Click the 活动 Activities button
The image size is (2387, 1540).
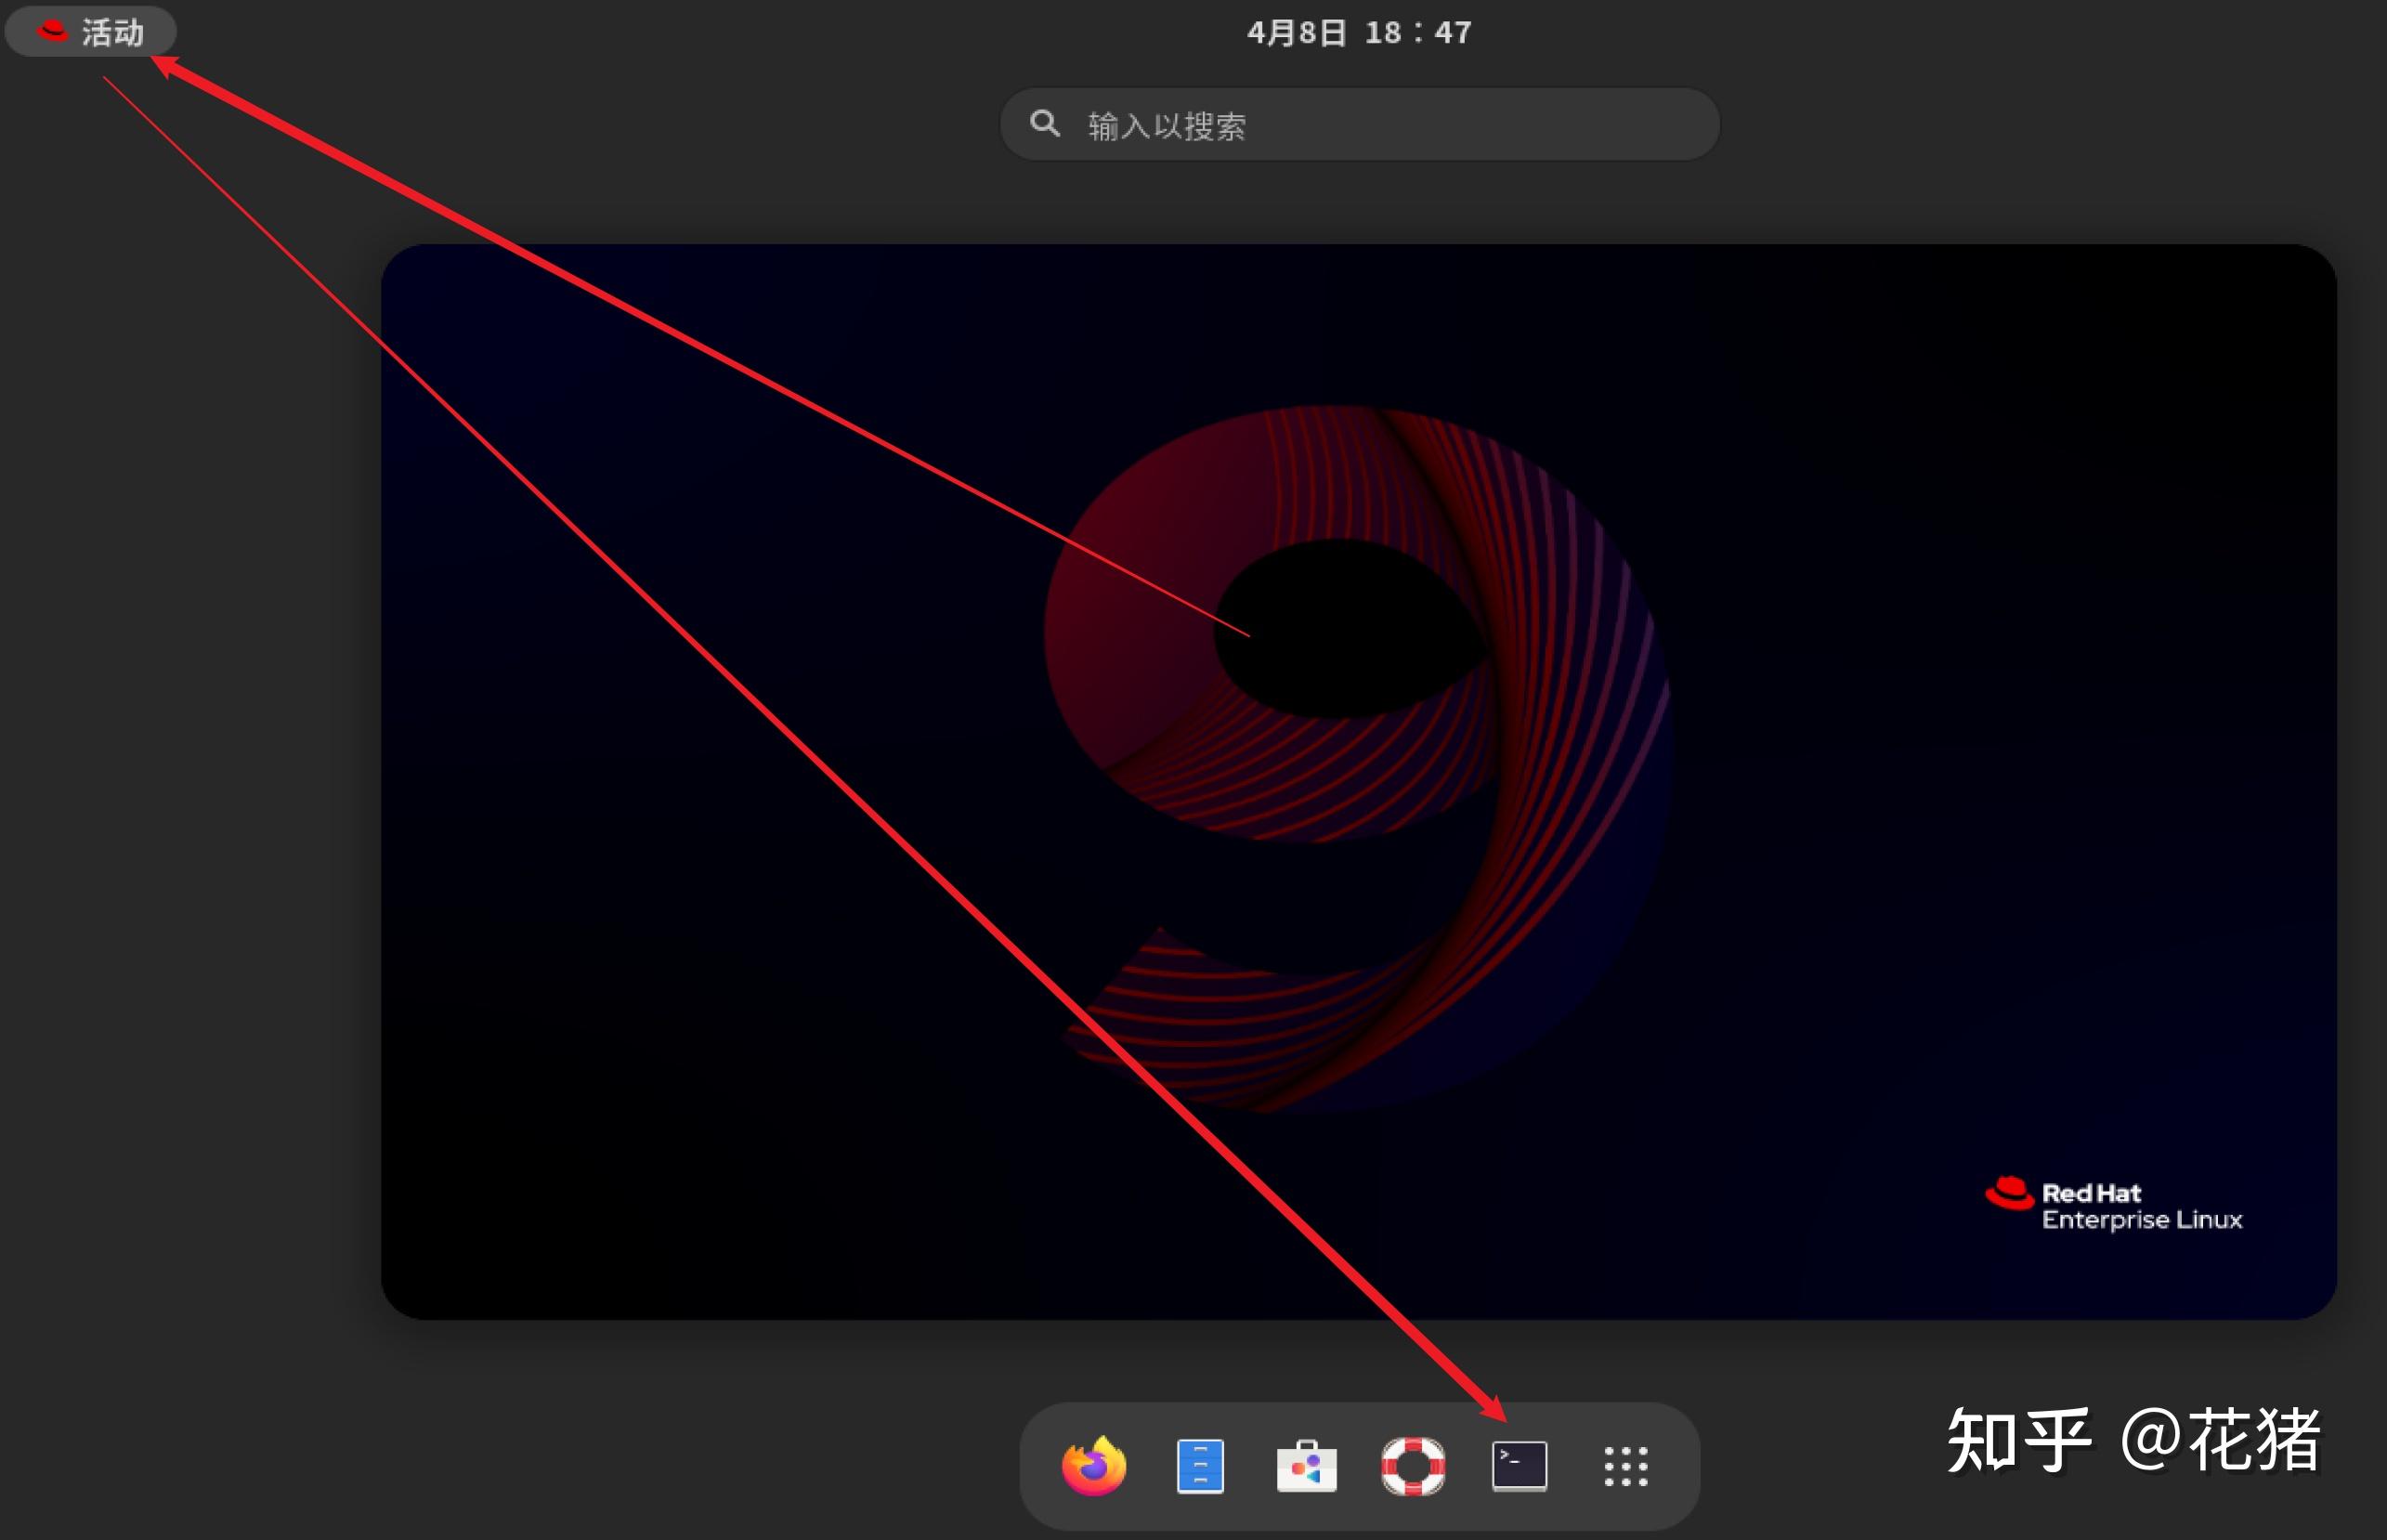click(91, 32)
